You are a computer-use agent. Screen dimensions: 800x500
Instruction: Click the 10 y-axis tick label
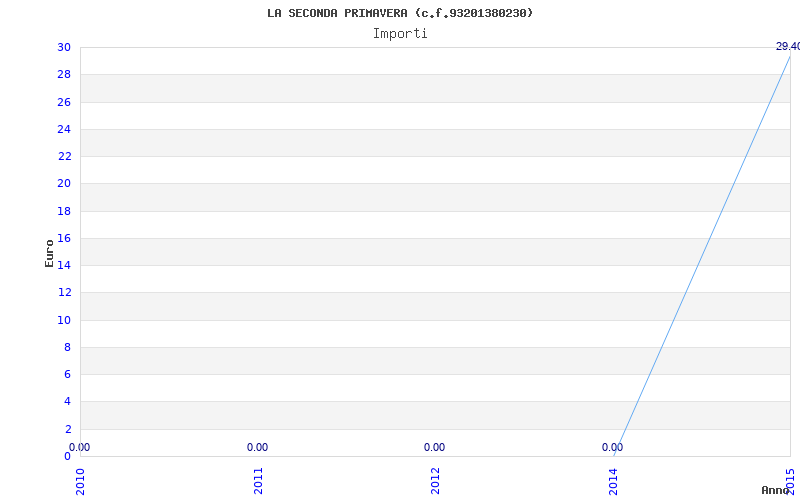64,320
